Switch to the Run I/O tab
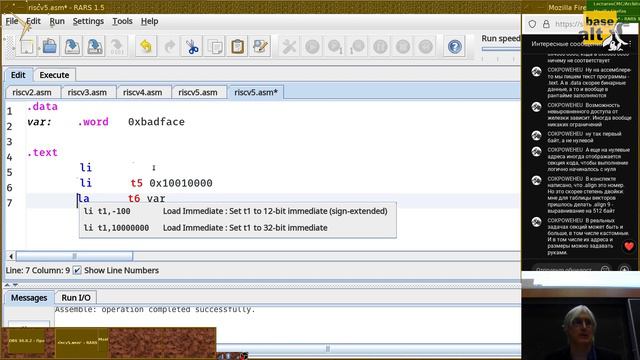The width and height of the screenshot is (640, 360). 76,298
